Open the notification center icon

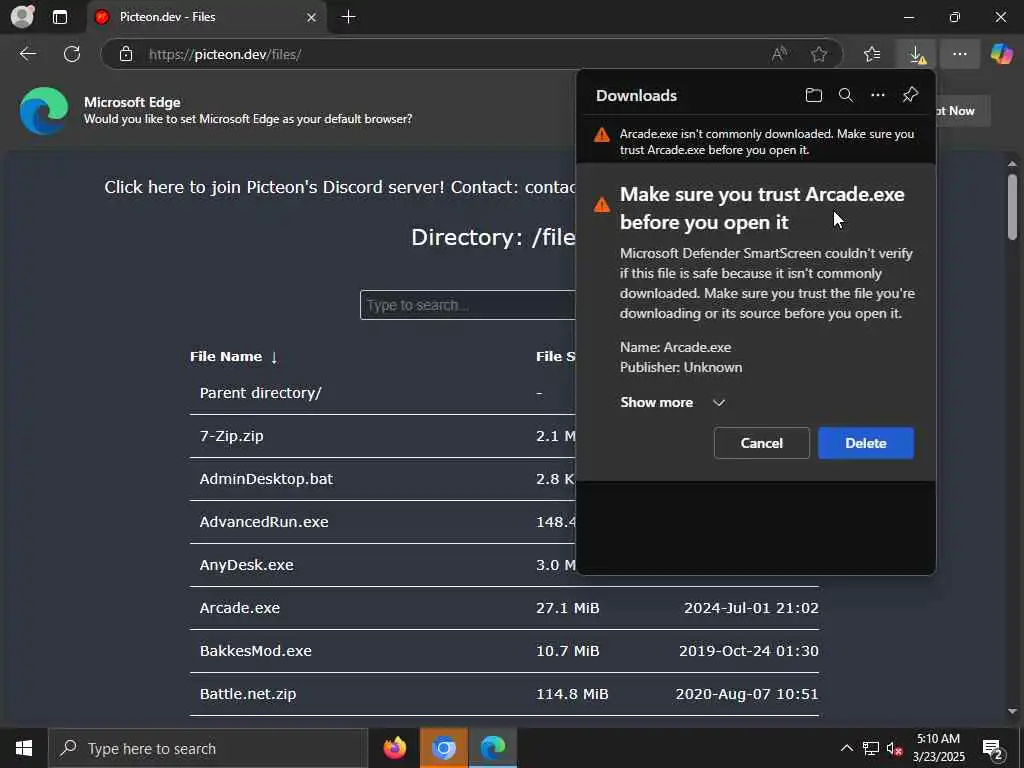[x=993, y=749]
